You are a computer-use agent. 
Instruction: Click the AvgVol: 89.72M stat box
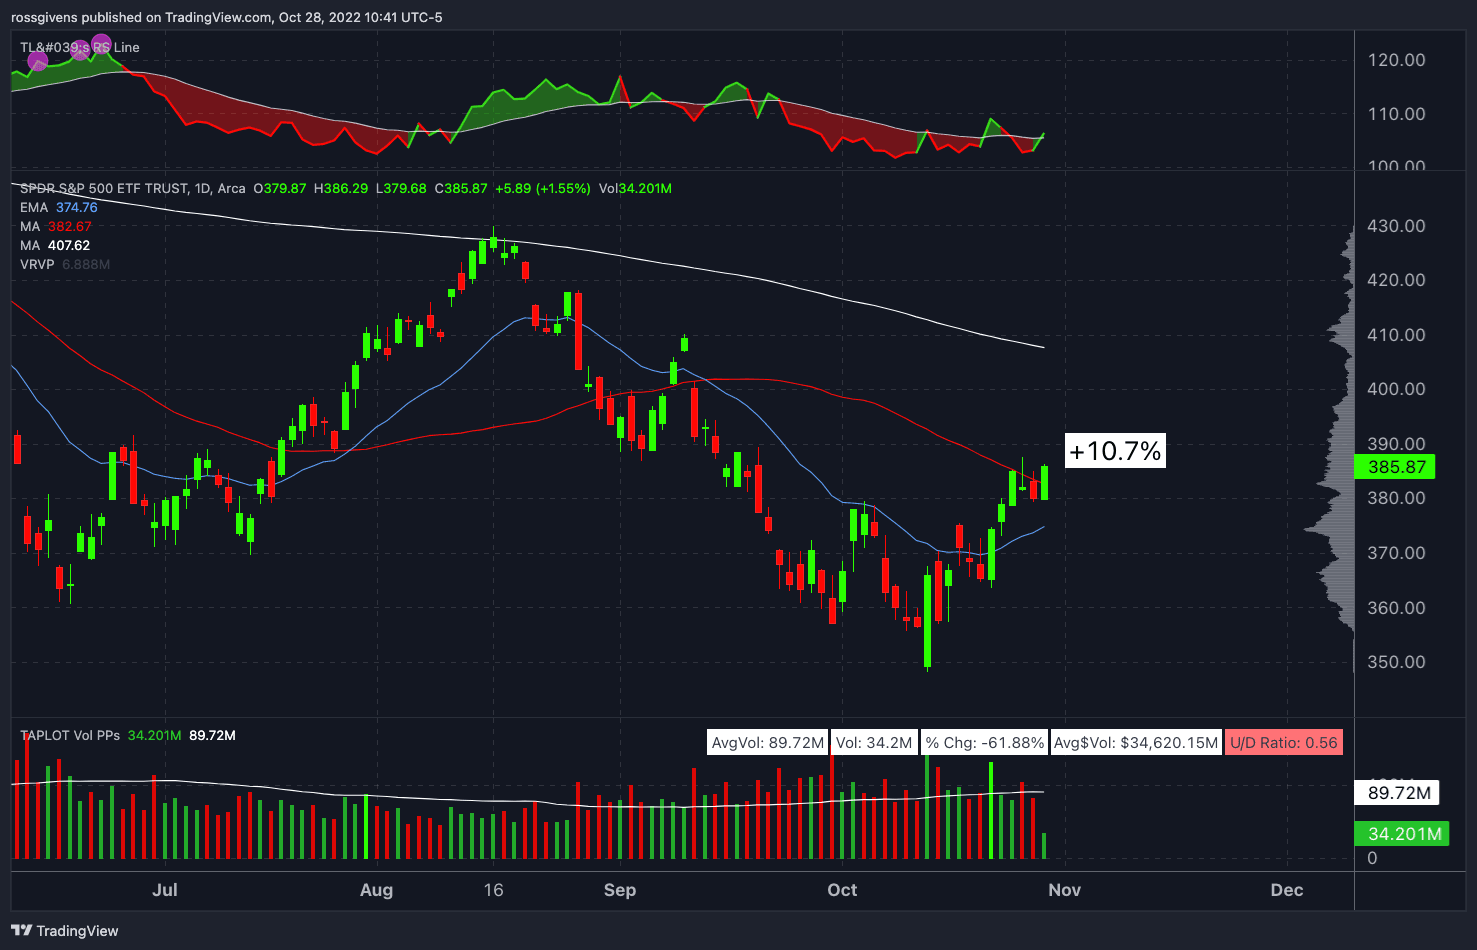coord(767,742)
